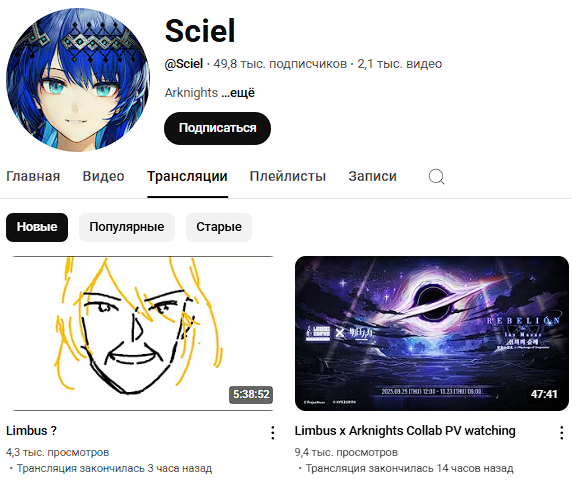Open the sketched face stream thumbnail
572x496 pixels.
tap(143, 333)
